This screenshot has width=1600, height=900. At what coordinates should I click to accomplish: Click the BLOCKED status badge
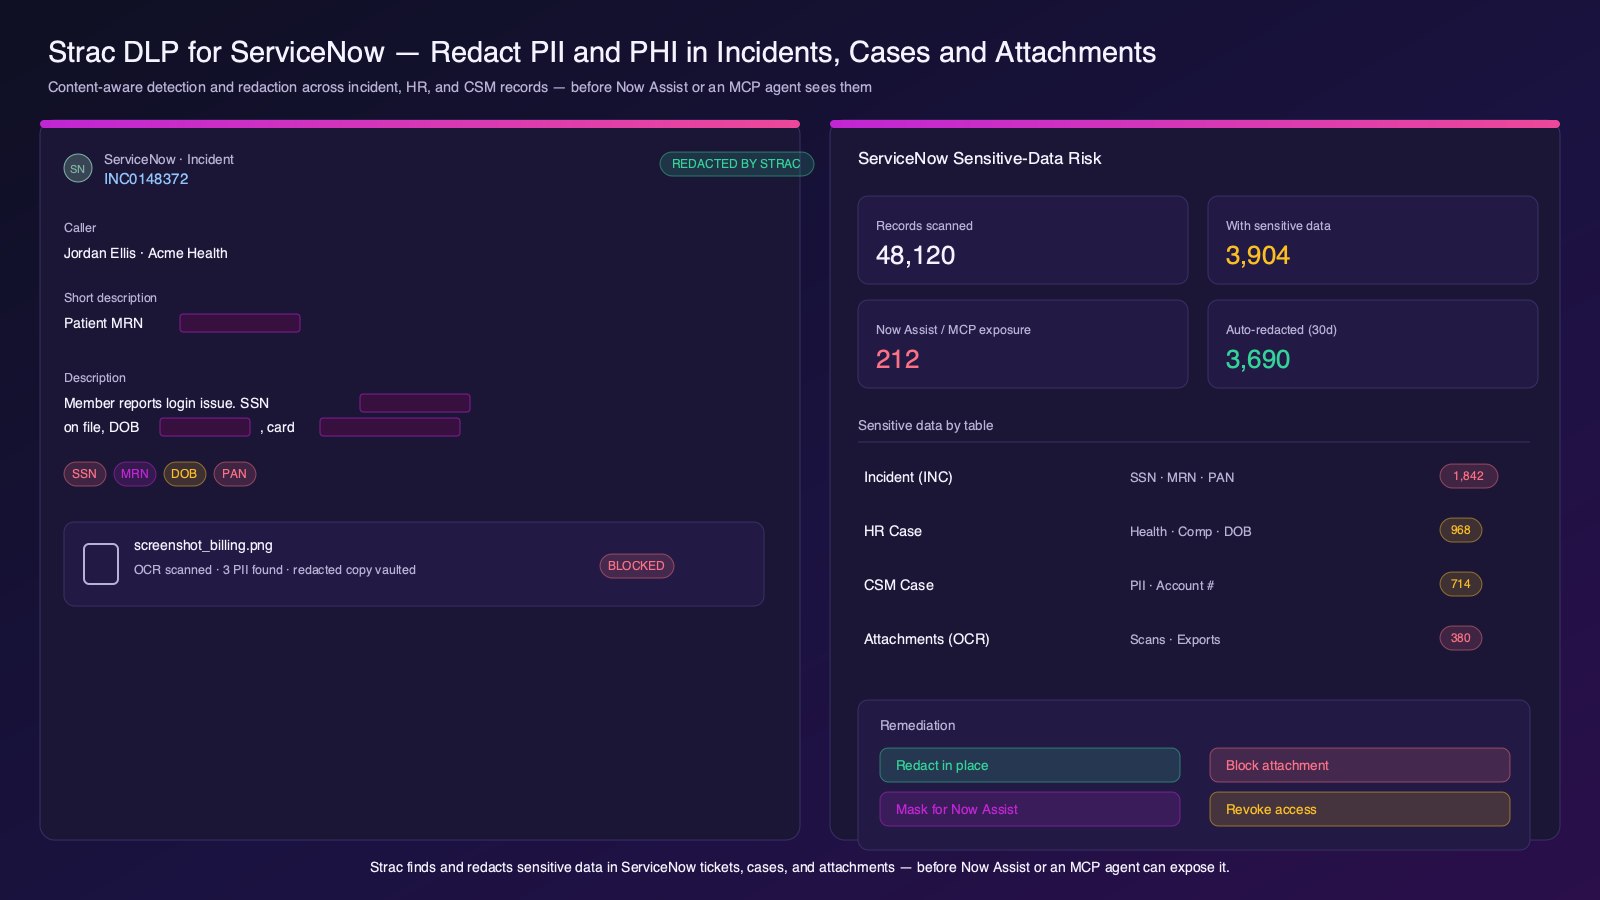[x=637, y=566]
